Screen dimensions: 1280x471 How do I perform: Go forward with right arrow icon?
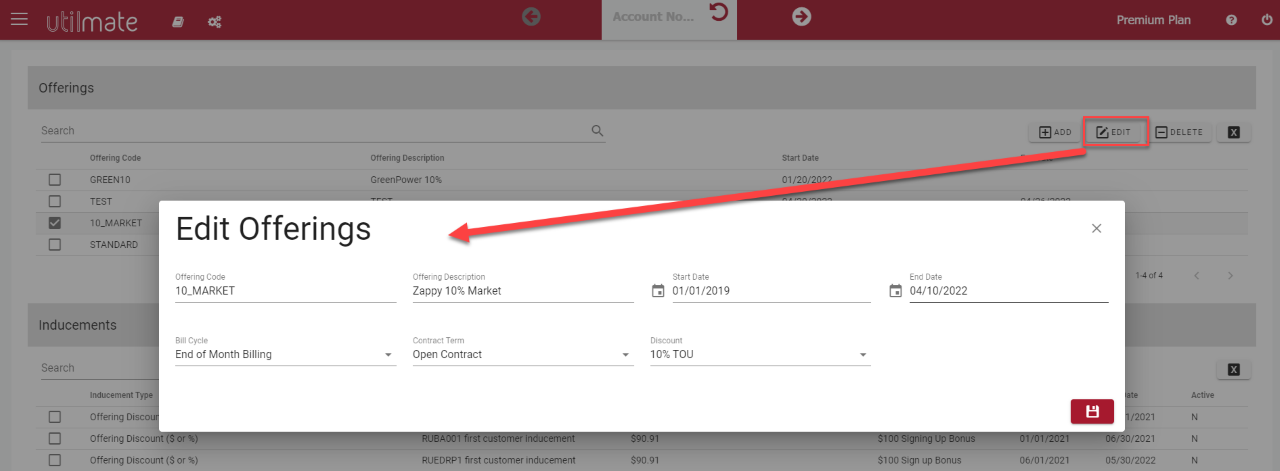click(801, 16)
